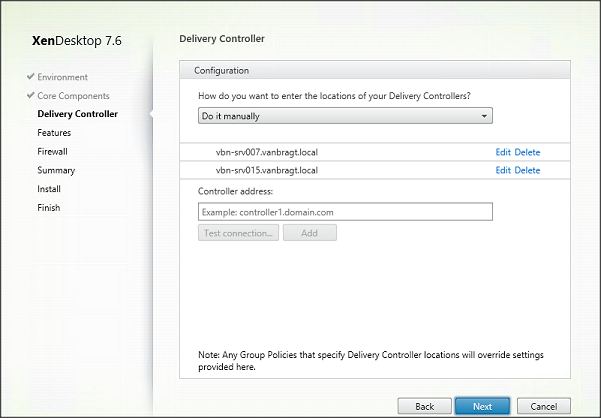Go to the Summary step
Viewport: 601px width, 418px height.
(x=56, y=171)
